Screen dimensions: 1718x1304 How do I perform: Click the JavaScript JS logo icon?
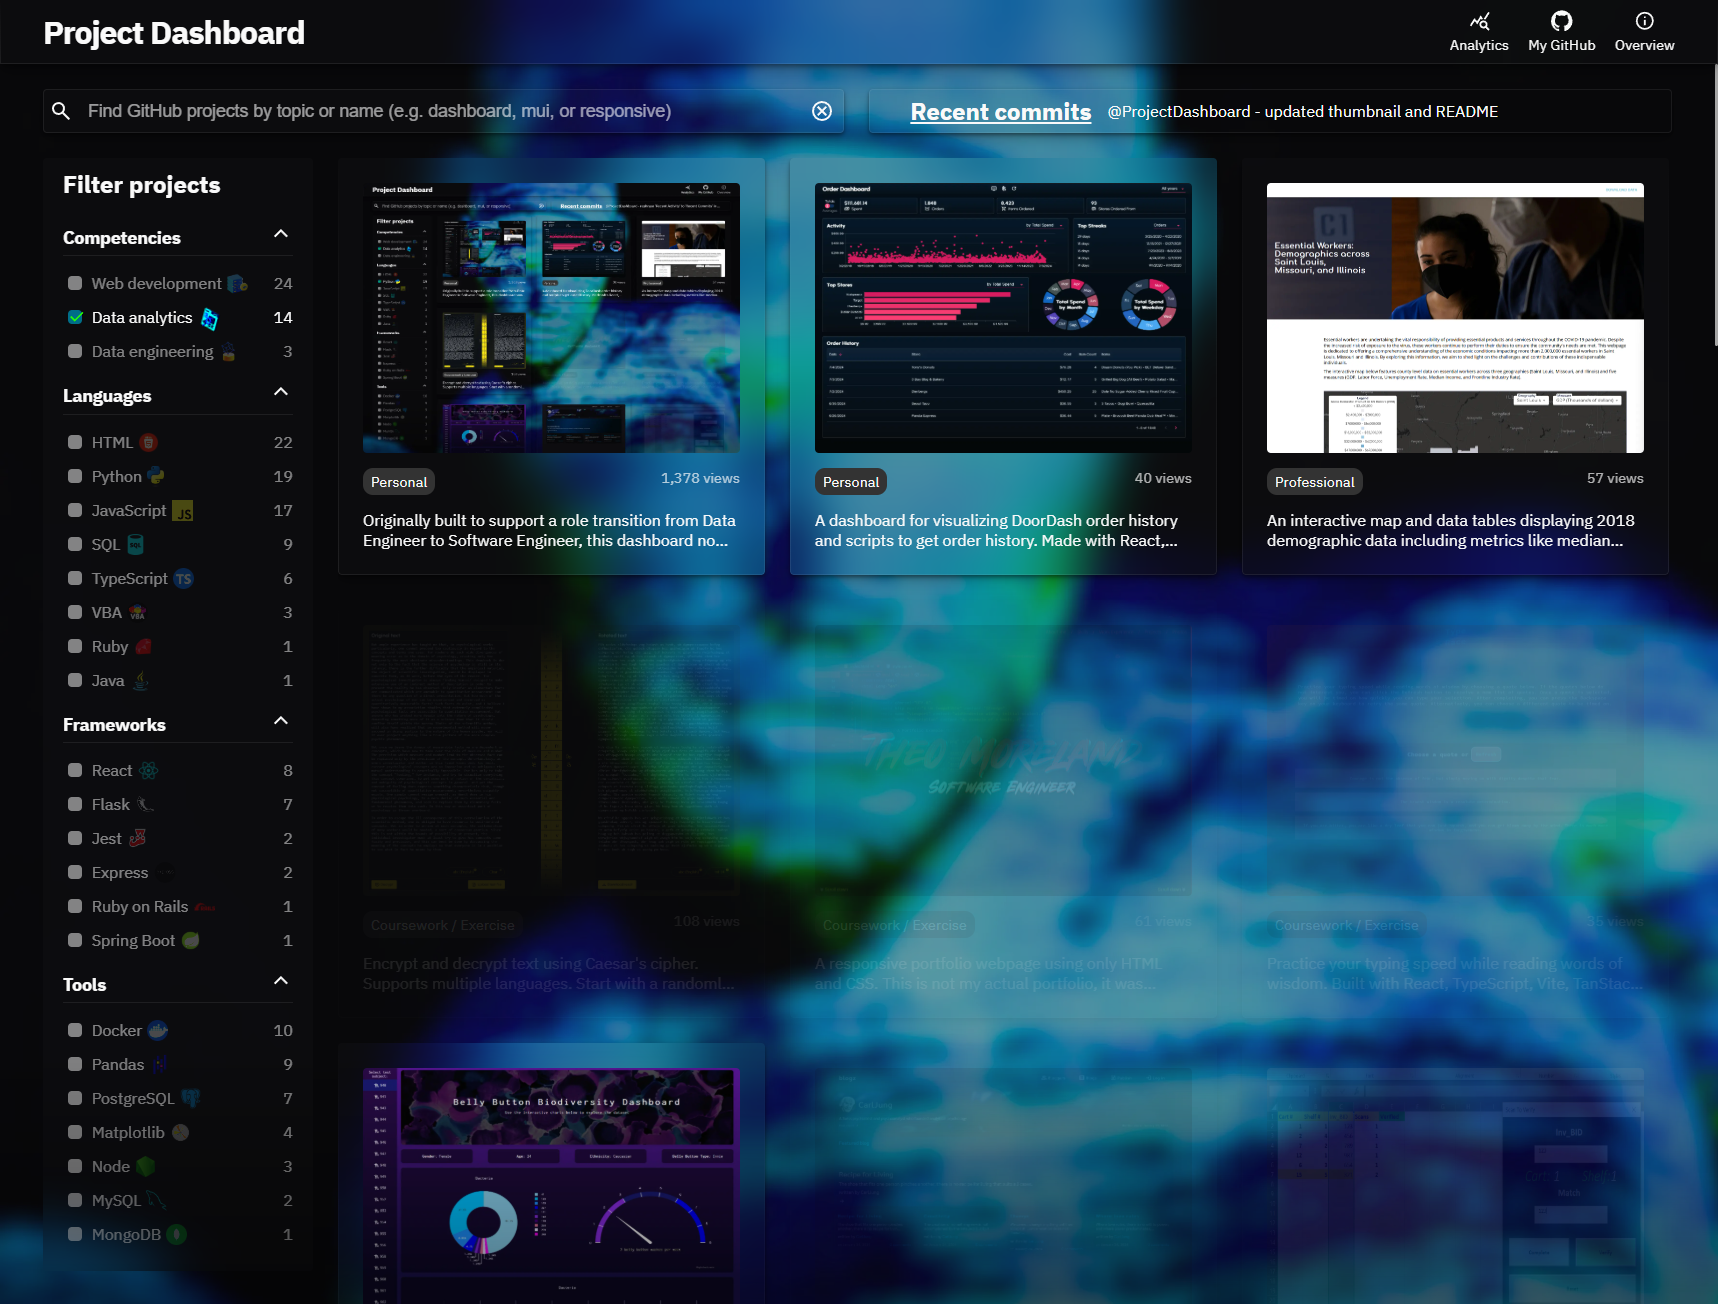point(183,511)
